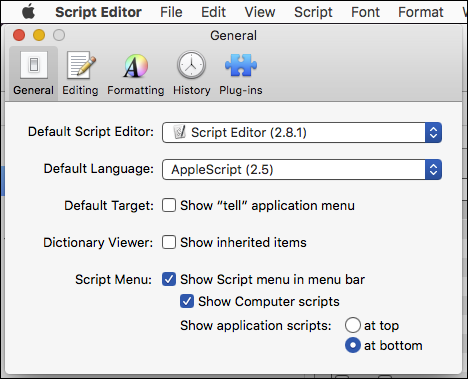Select the "at top" radio button

(x=353, y=325)
